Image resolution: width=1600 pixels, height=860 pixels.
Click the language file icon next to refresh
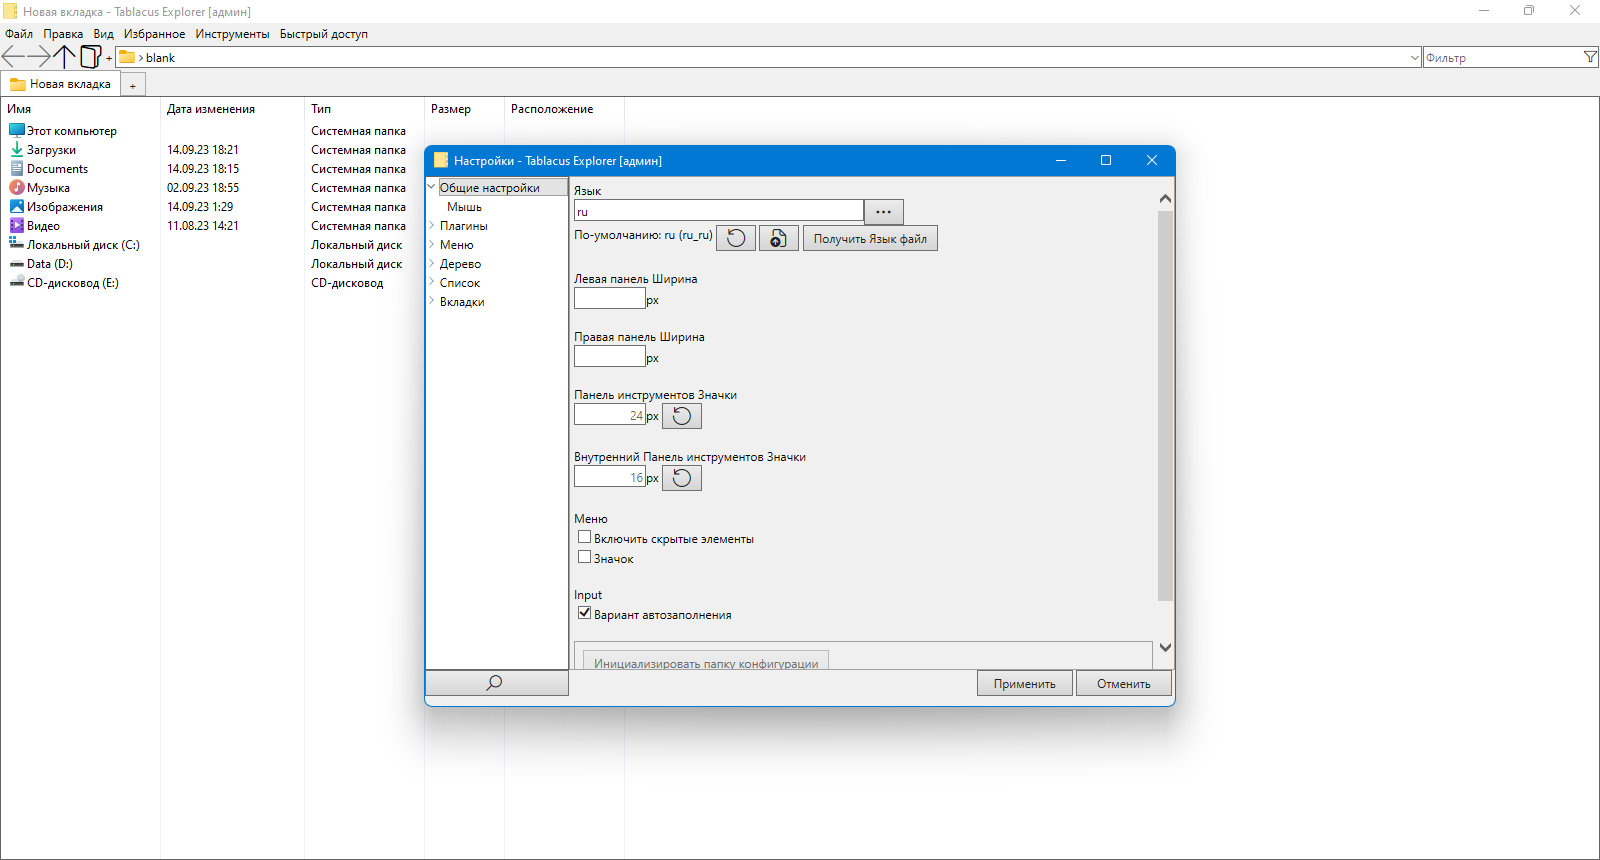(x=778, y=238)
